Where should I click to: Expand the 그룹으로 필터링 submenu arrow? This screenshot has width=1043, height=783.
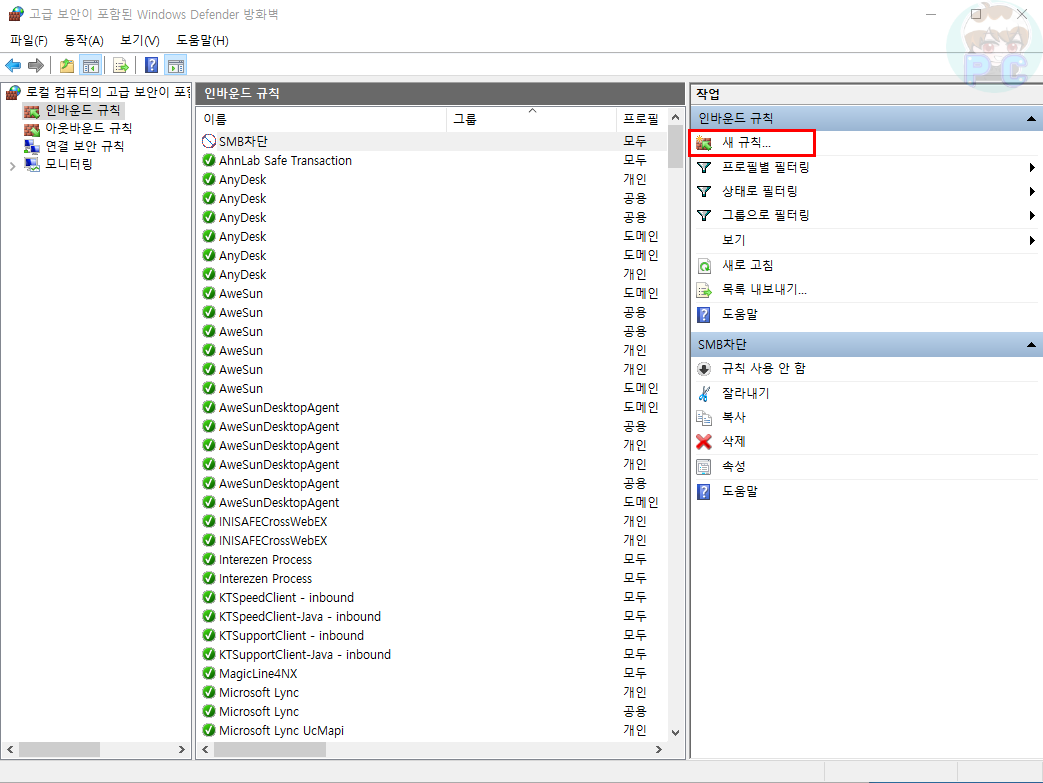1032,216
